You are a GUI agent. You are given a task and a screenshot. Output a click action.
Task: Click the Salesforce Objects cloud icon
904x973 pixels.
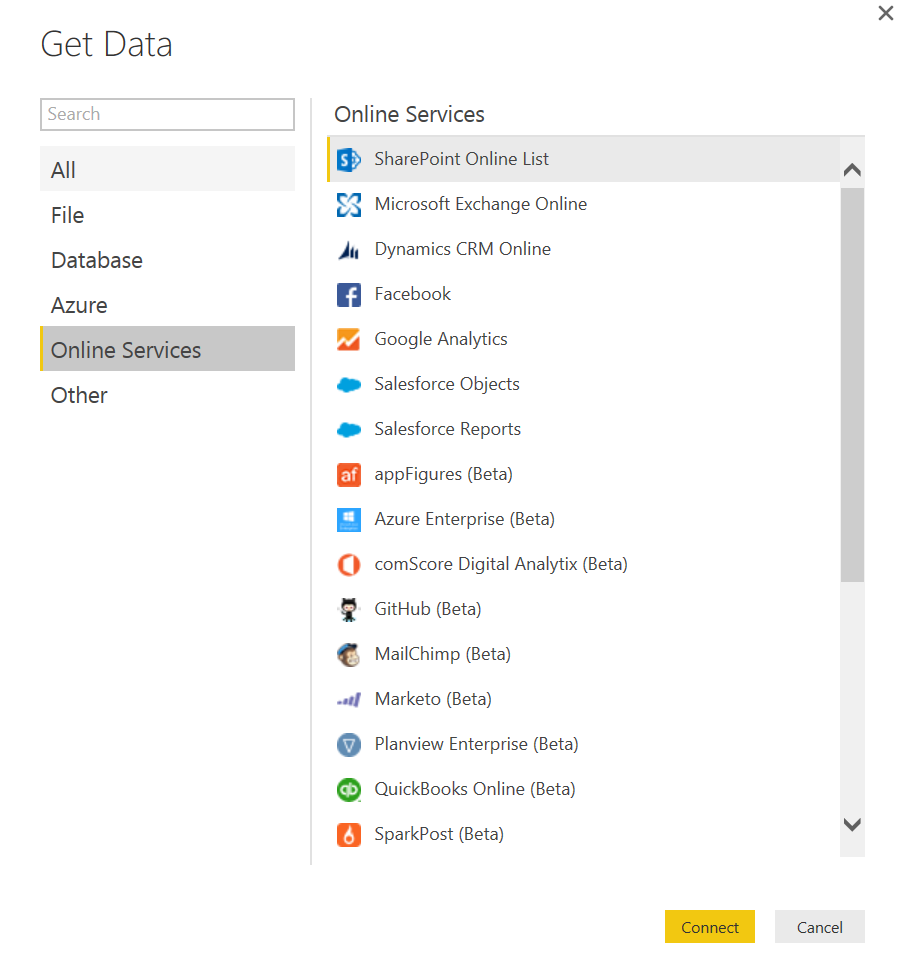[349, 385]
